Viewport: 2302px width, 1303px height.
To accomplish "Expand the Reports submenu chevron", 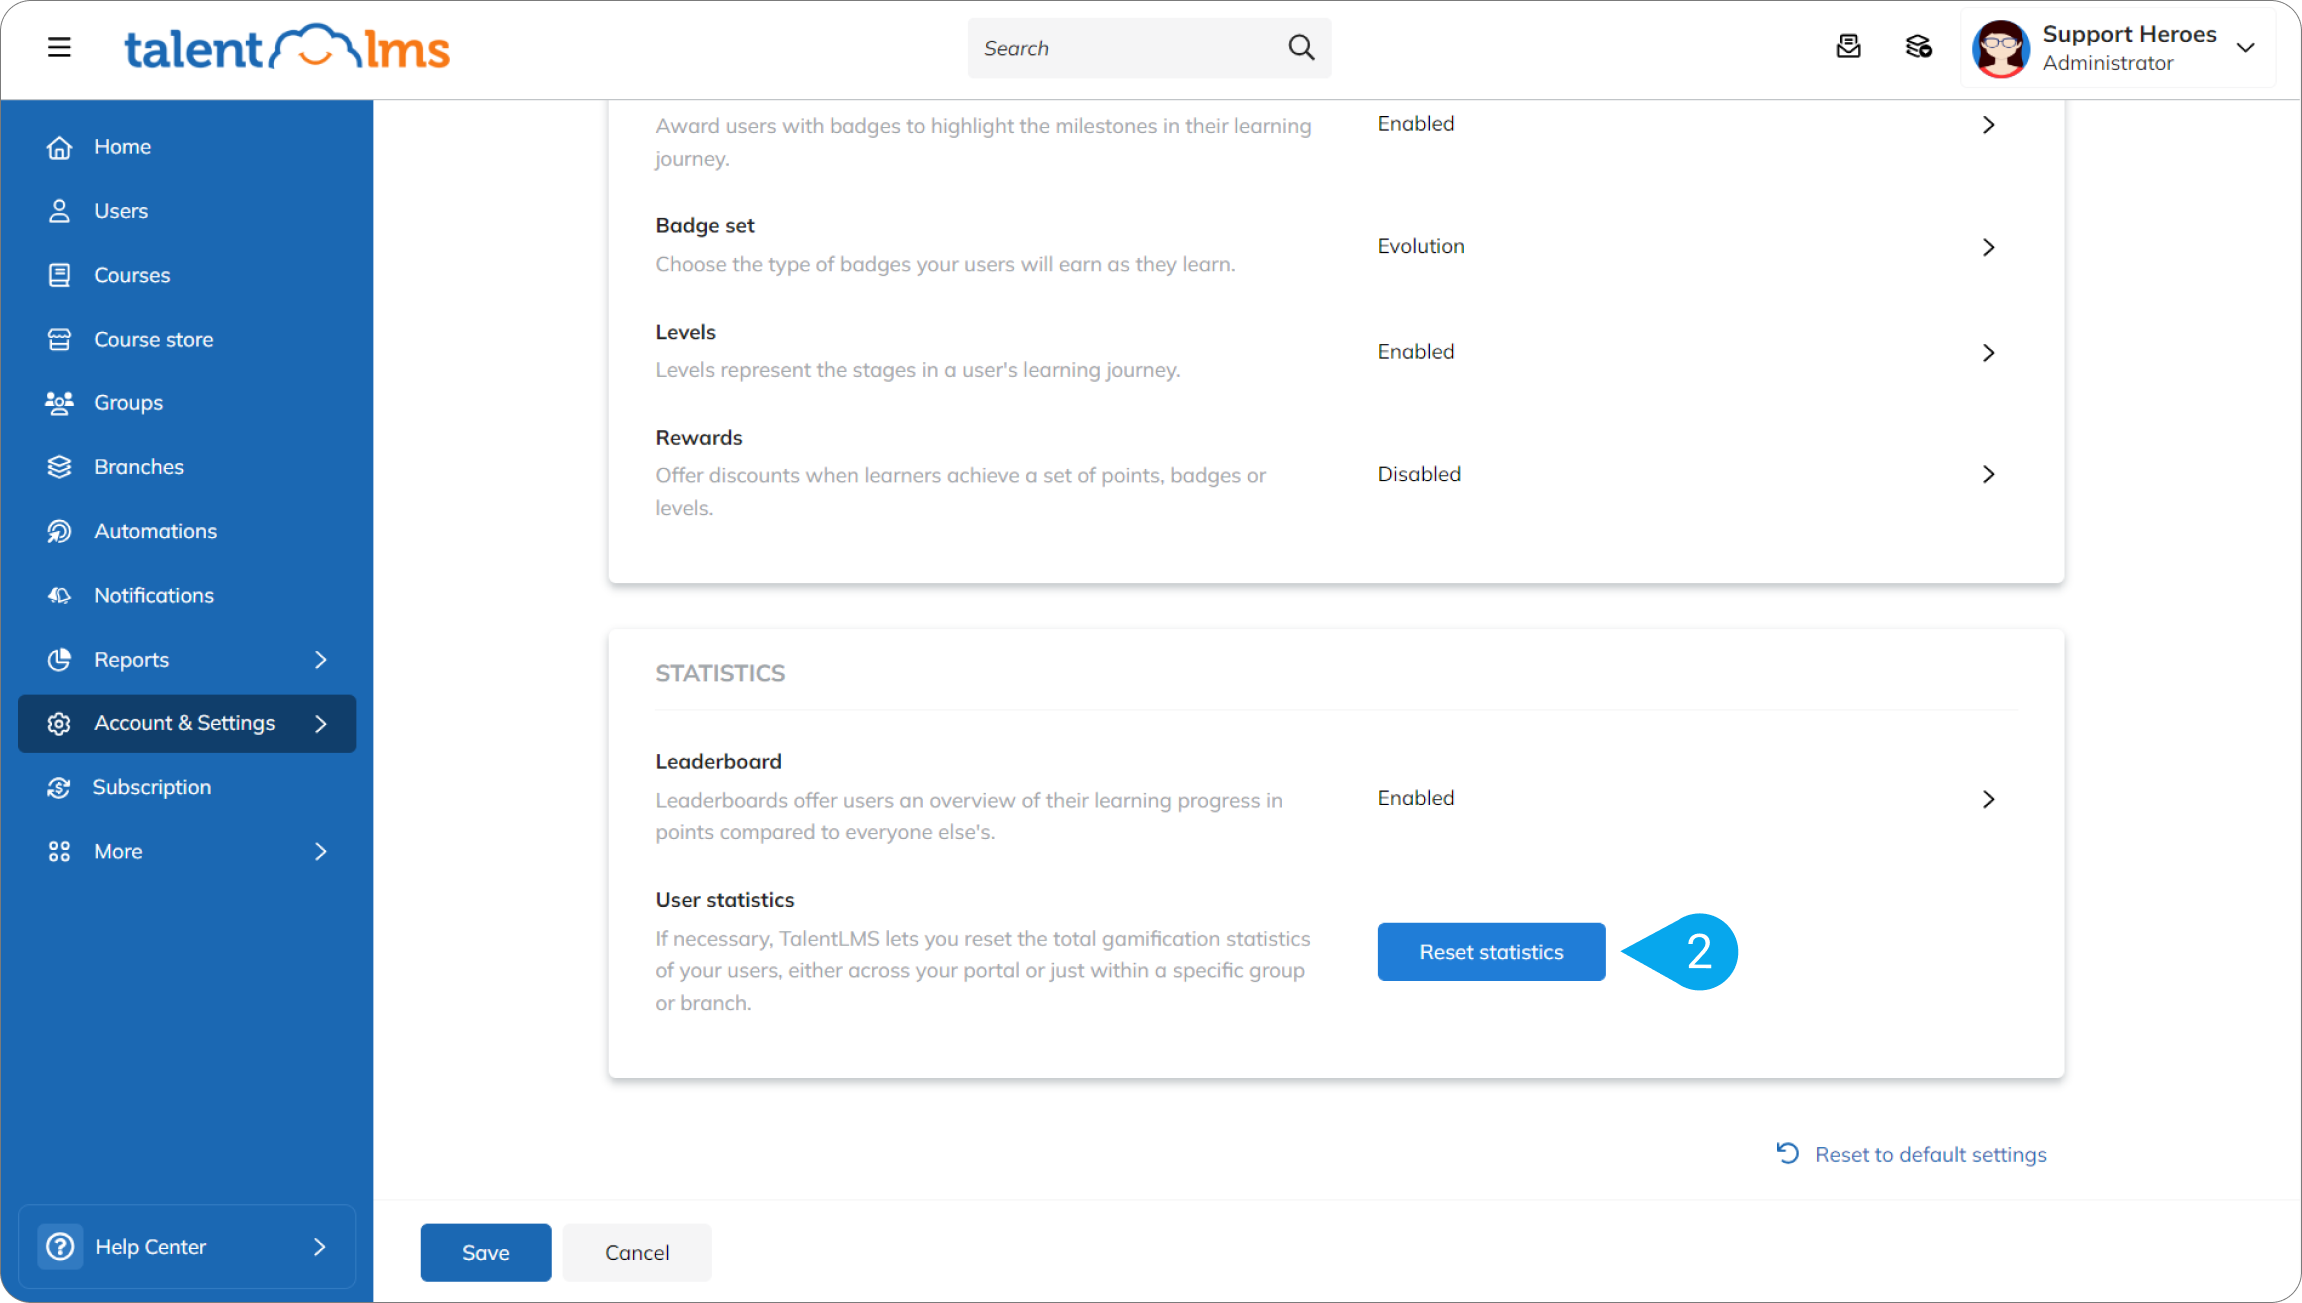I will point(320,659).
